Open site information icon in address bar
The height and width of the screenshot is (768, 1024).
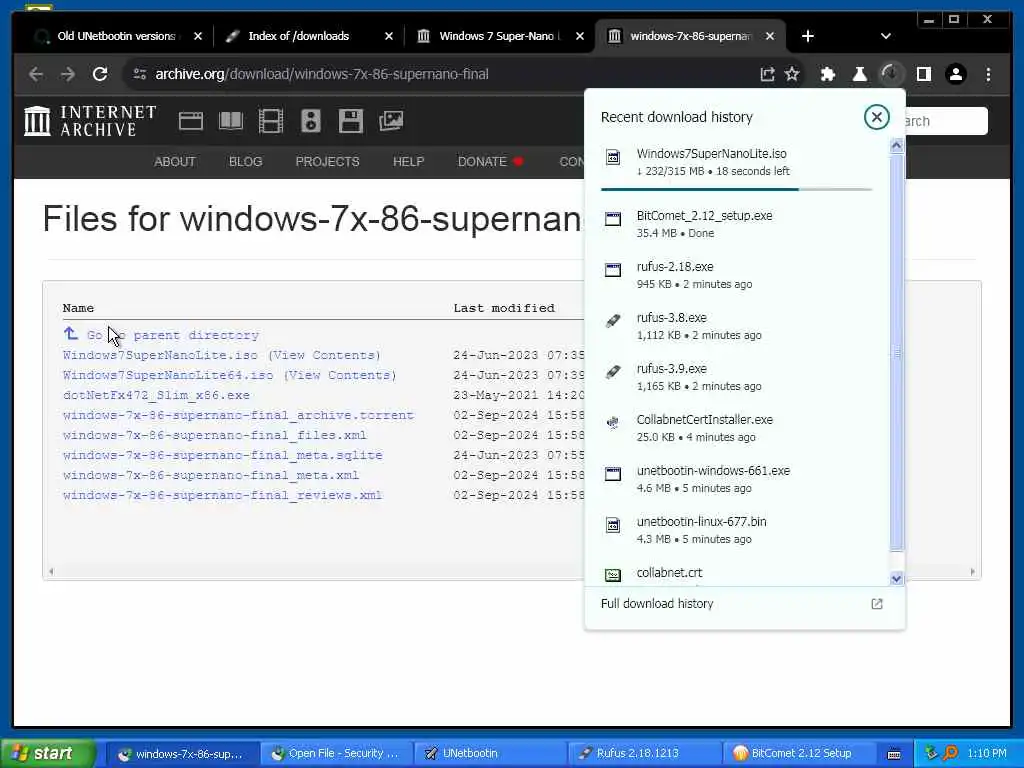tap(140, 74)
